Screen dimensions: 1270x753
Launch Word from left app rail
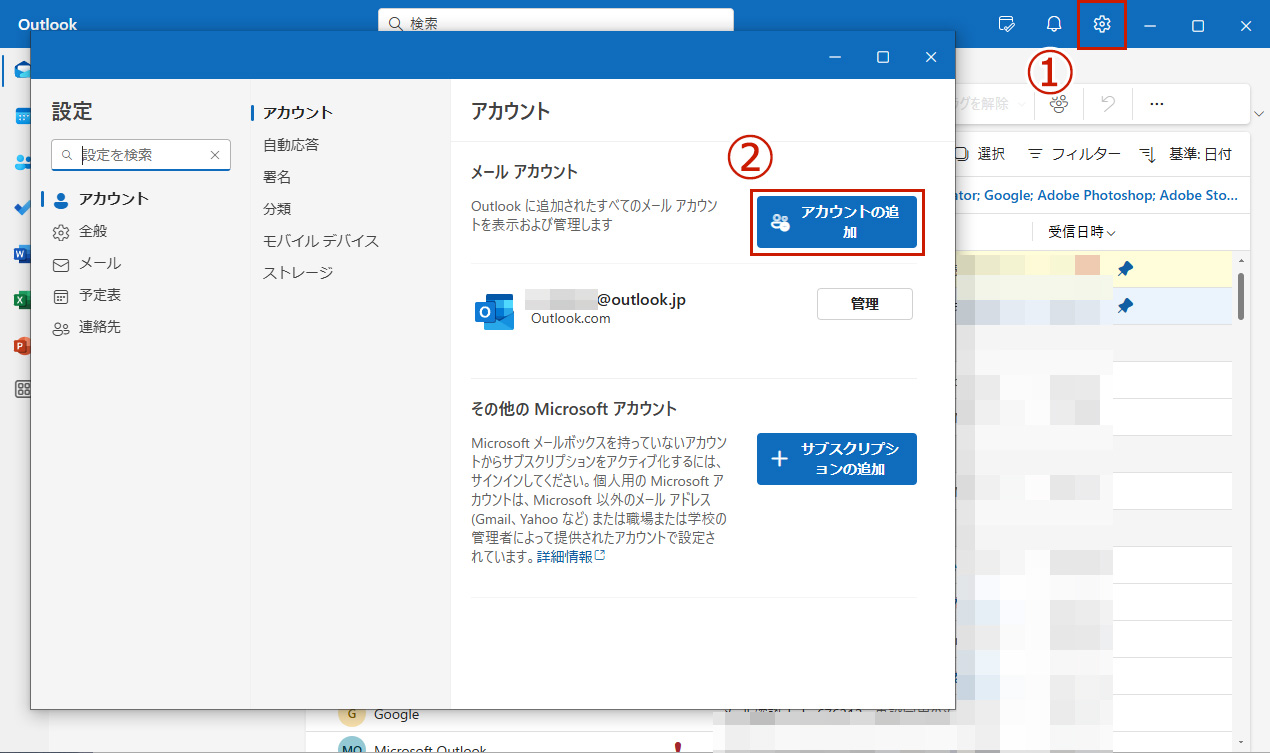tap(22, 254)
